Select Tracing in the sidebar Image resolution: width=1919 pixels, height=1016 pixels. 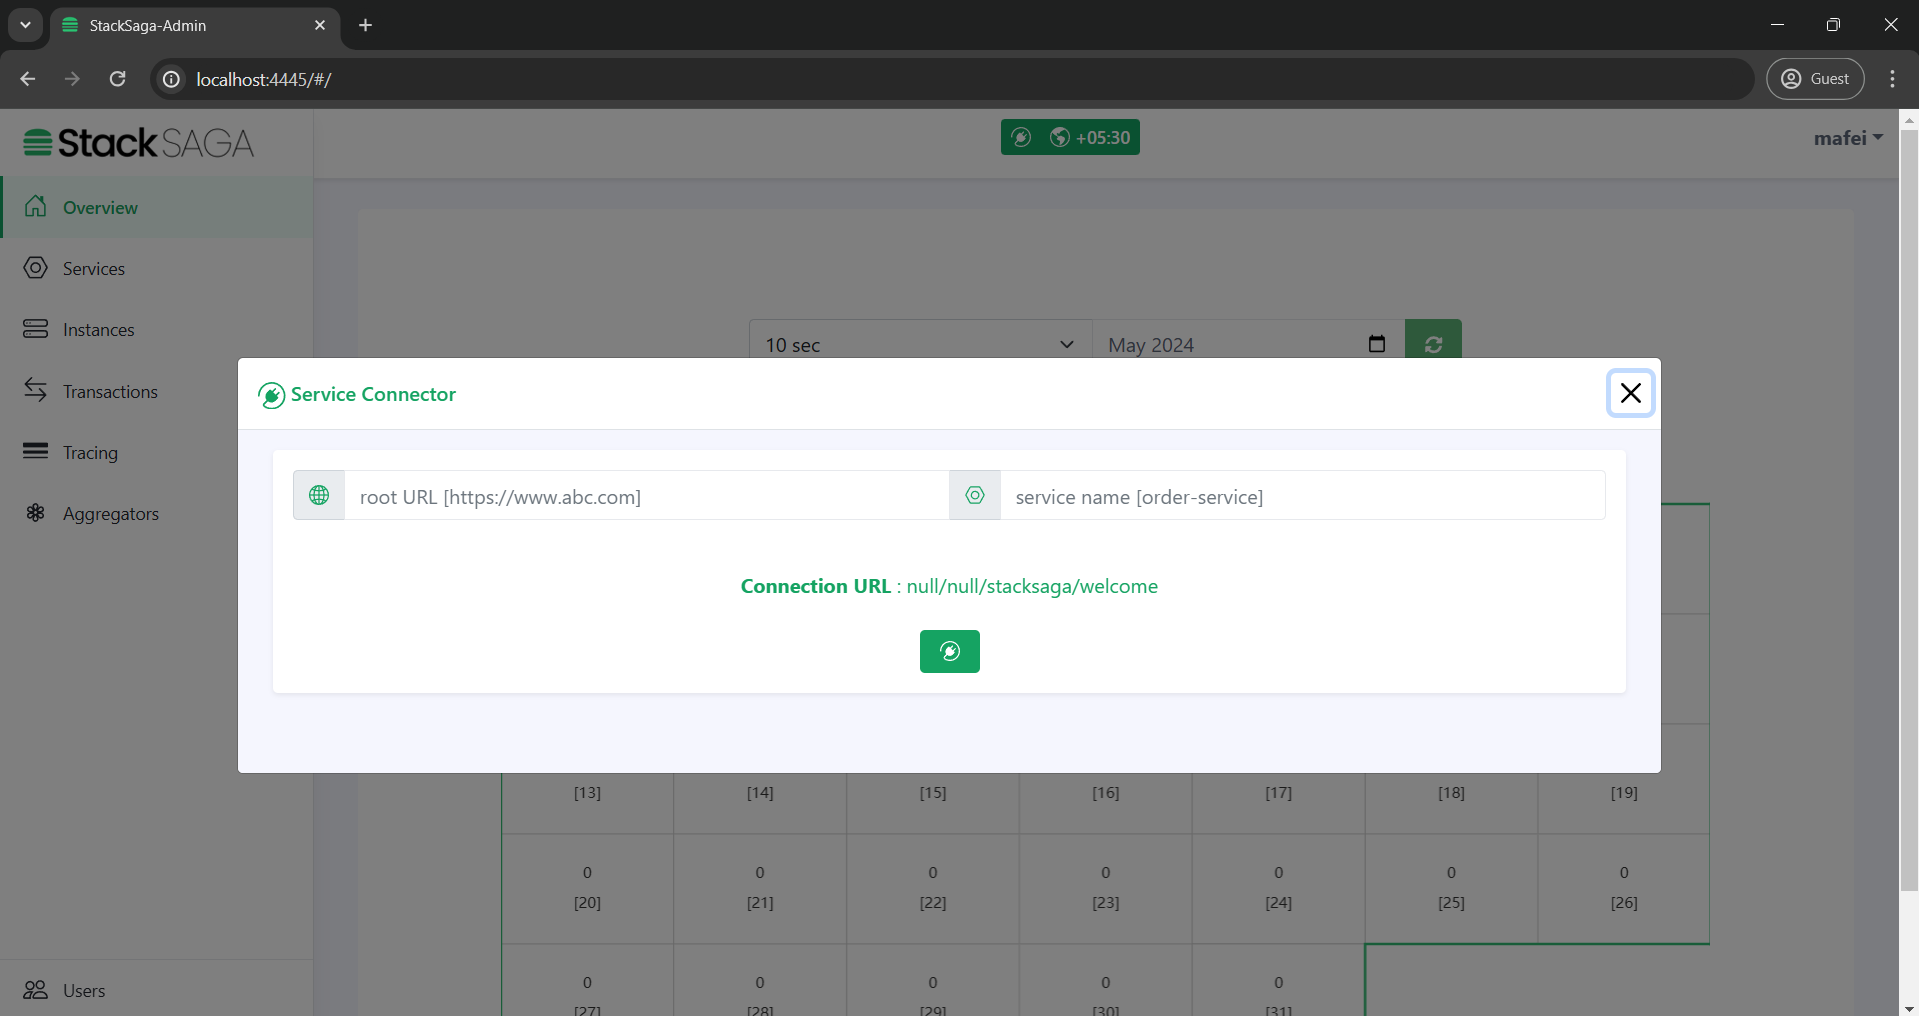(119, 452)
